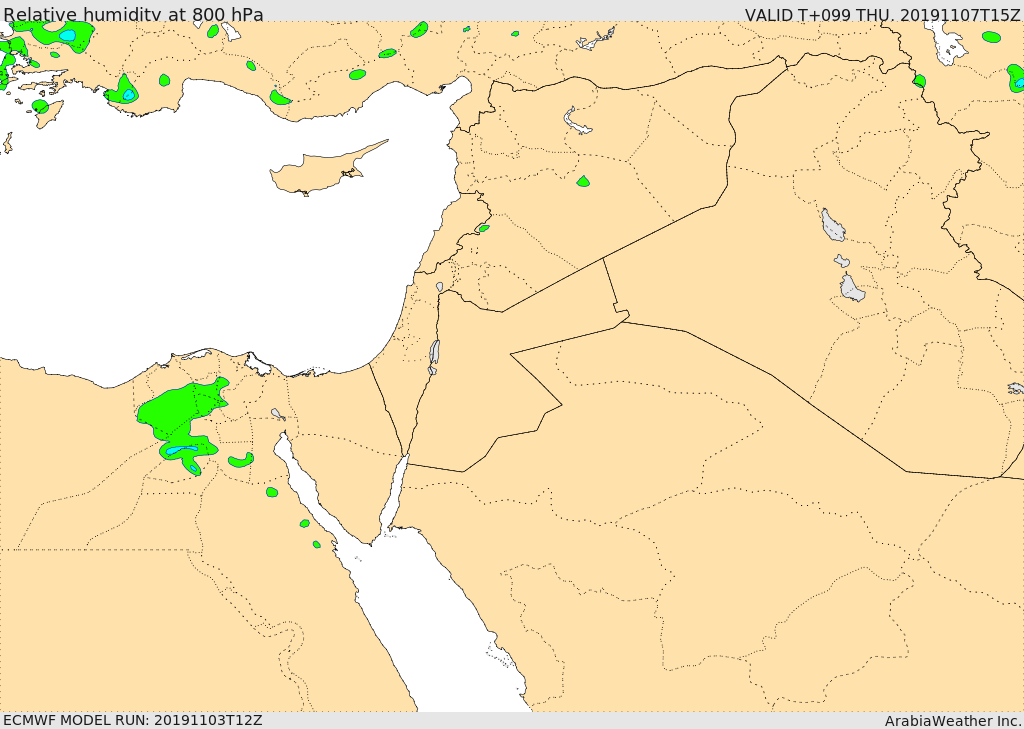Click the 'ArabiaWeather Inc' credit text
The width and height of the screenshot is (1024, 729).
tap(953, 721)
